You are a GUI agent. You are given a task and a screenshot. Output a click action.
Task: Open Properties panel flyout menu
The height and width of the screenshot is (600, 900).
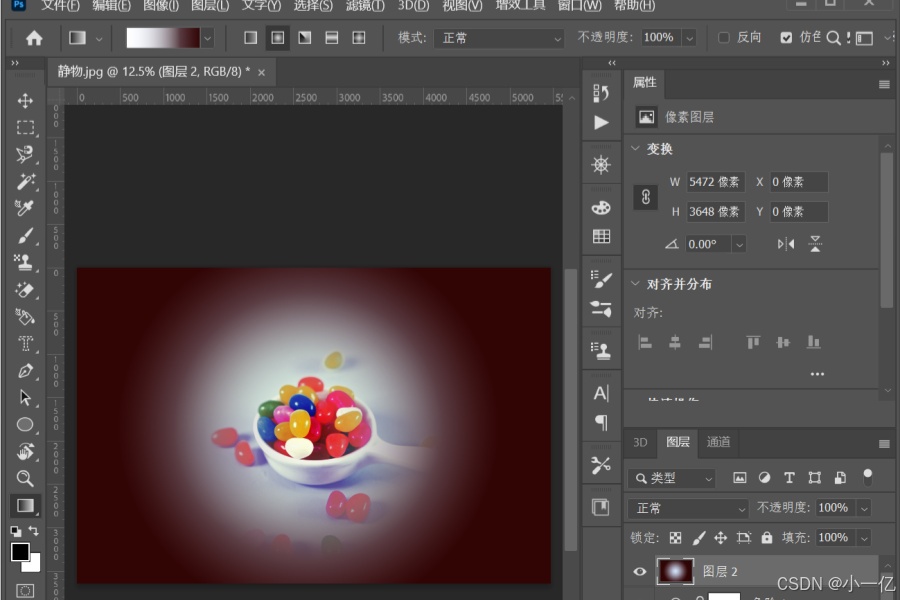coord(884,84)
